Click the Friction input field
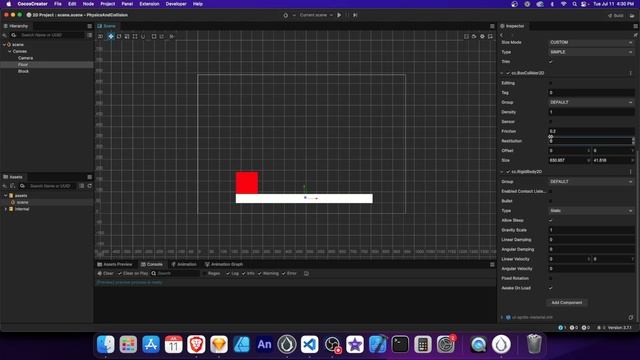The image size is (640, 360). (591, 131)
